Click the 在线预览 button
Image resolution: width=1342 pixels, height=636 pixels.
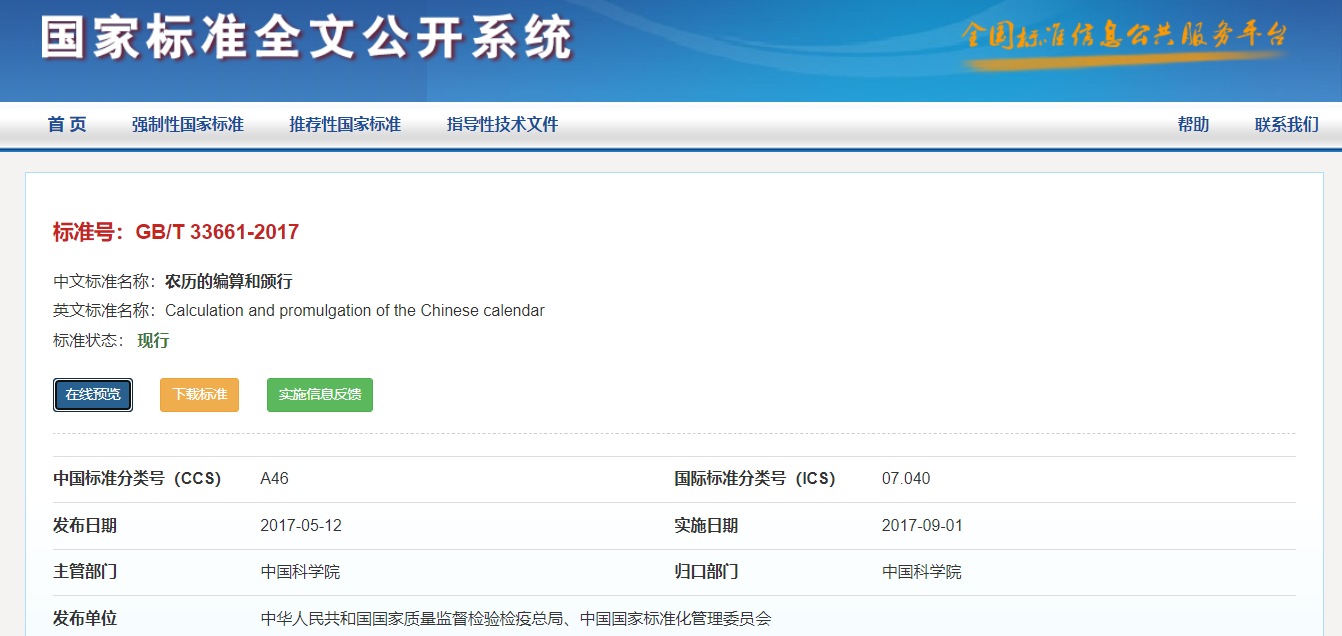pos(93,395)
